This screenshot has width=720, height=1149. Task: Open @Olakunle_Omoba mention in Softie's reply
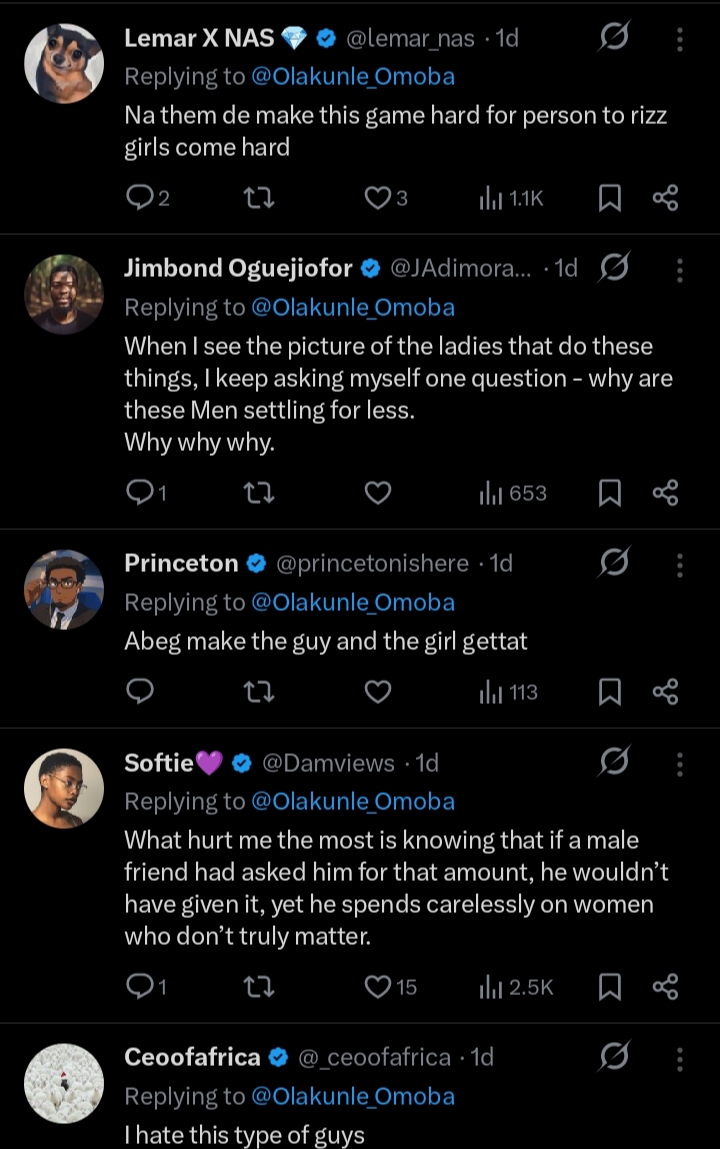[352, 802]
